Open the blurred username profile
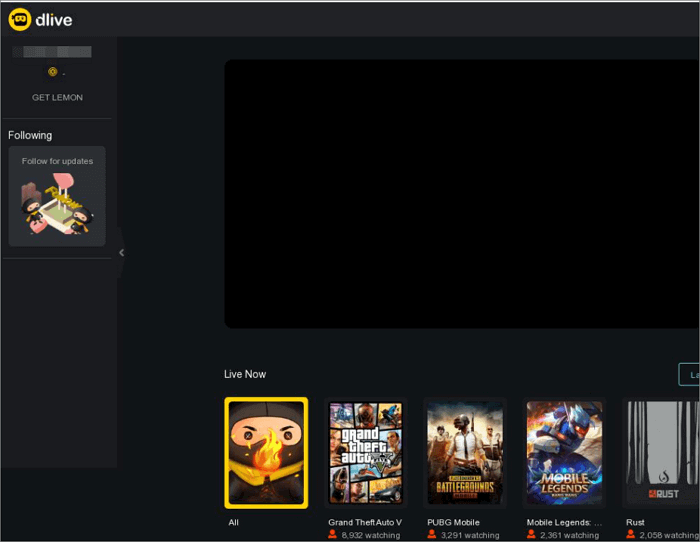The height and width of the screenshot is (542, 700). point(52,51)
